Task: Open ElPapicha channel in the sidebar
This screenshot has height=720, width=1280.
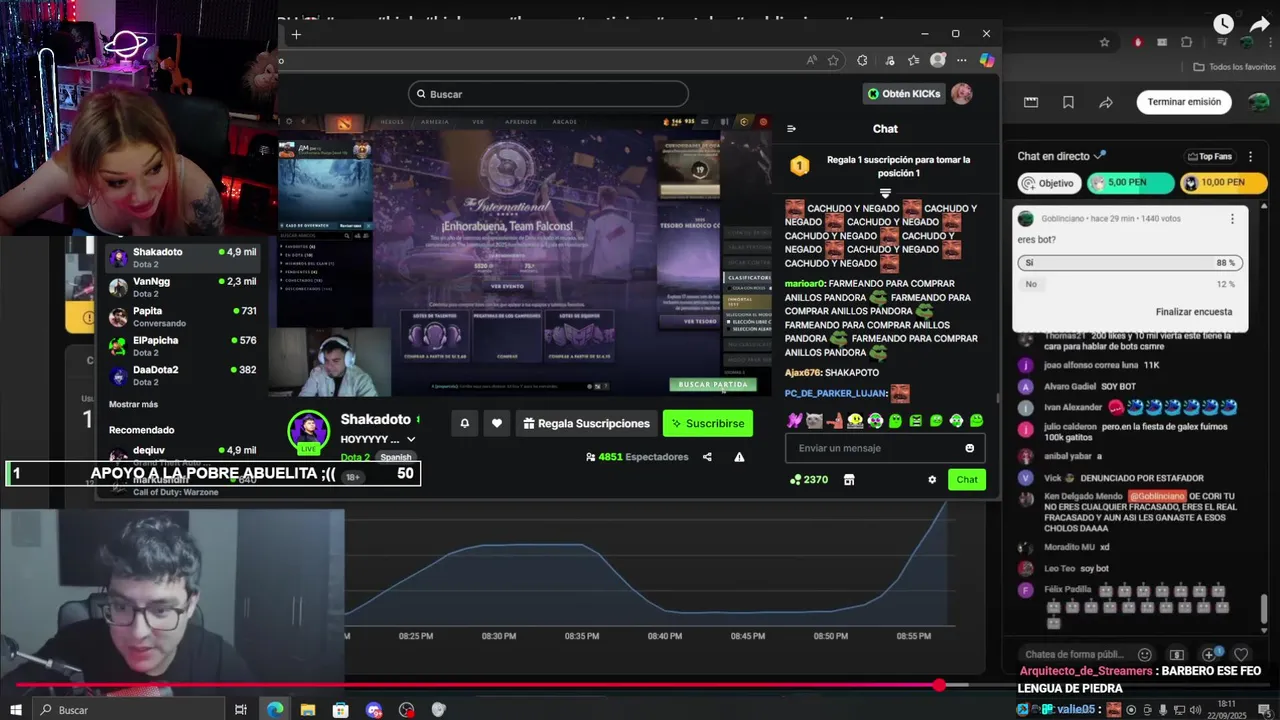Action: tap(183, 346)
